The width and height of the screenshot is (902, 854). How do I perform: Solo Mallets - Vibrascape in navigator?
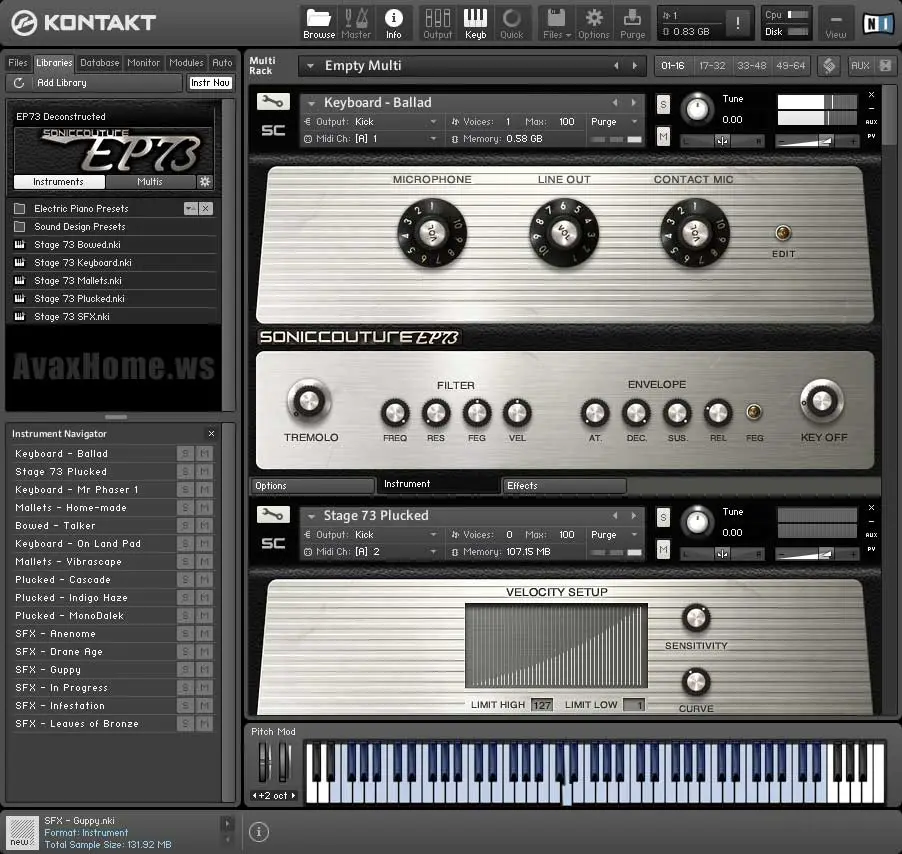[x=185, y=562]
